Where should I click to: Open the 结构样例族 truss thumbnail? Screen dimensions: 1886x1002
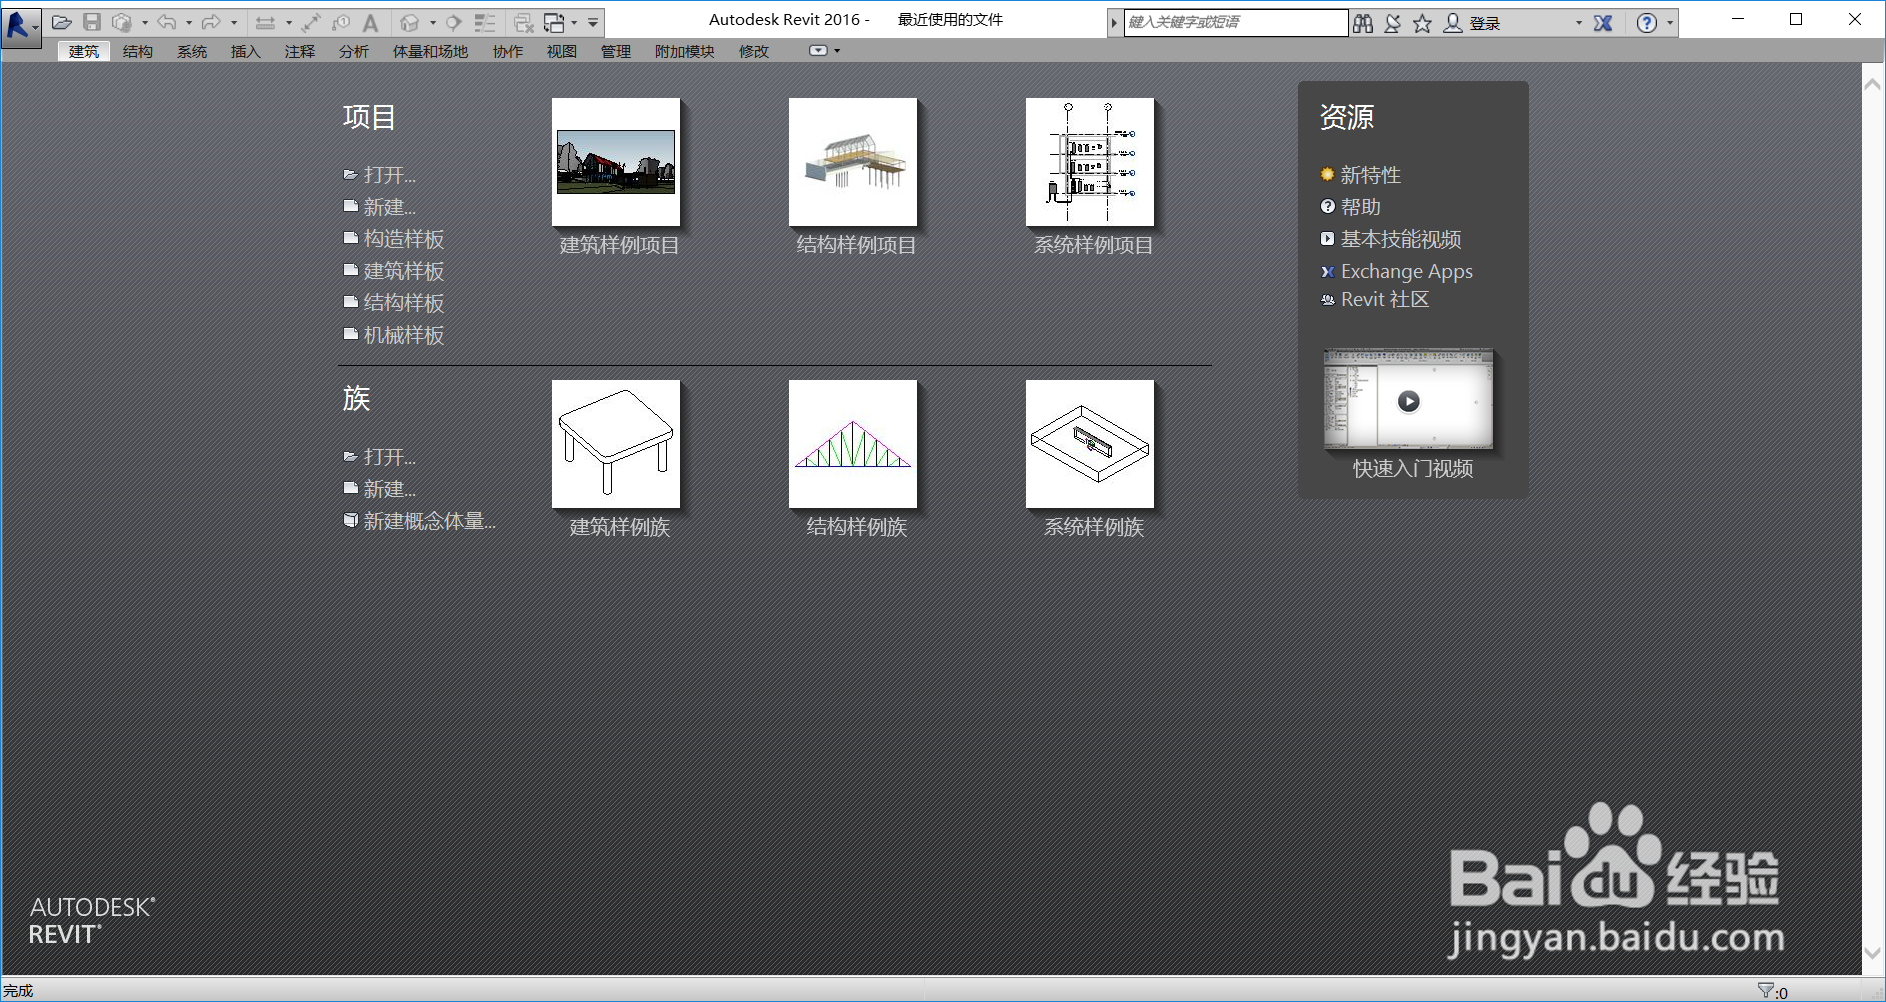[853, 444]
